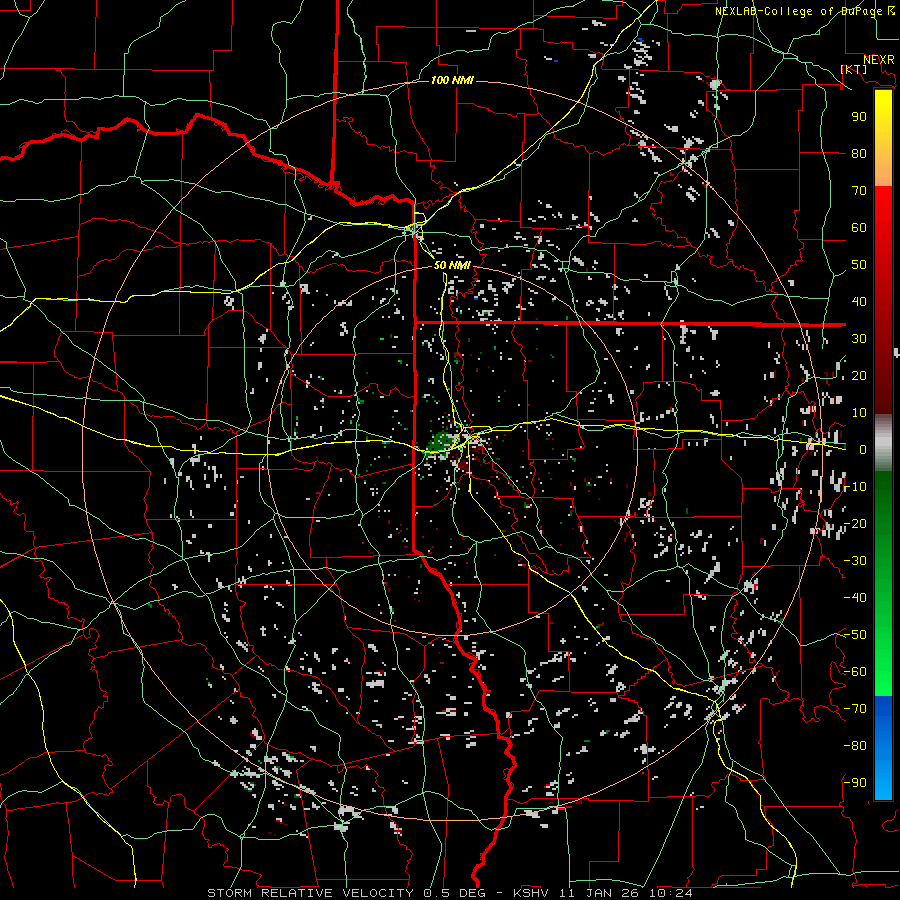
Task: Click the "-70" value on the velocity scale
Action: click(855, 709)
